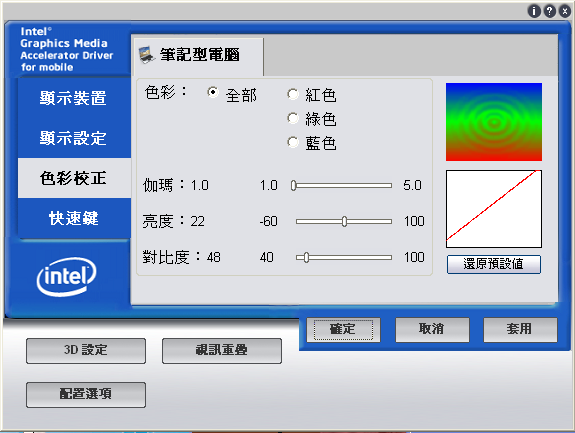
Task: Click the 確定 button
Action: pos(343,330)
